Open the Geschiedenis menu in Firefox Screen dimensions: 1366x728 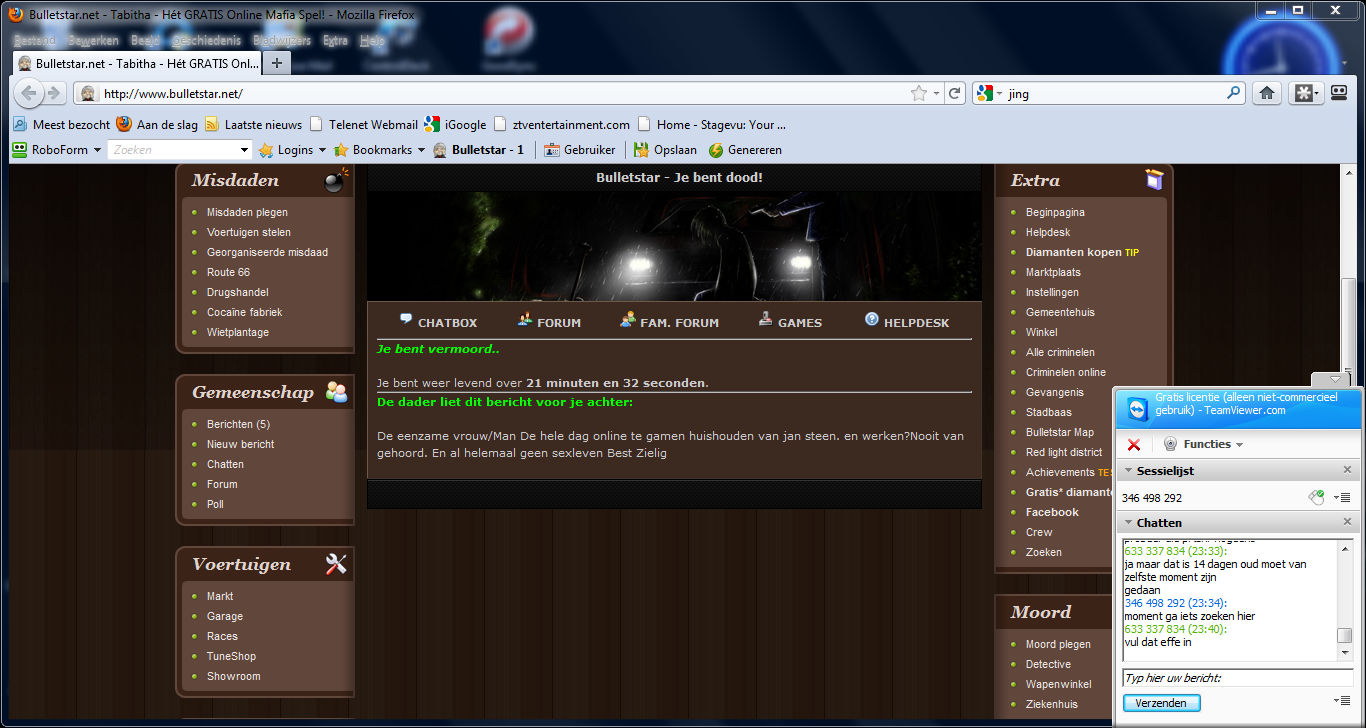[x=206, y=41]
